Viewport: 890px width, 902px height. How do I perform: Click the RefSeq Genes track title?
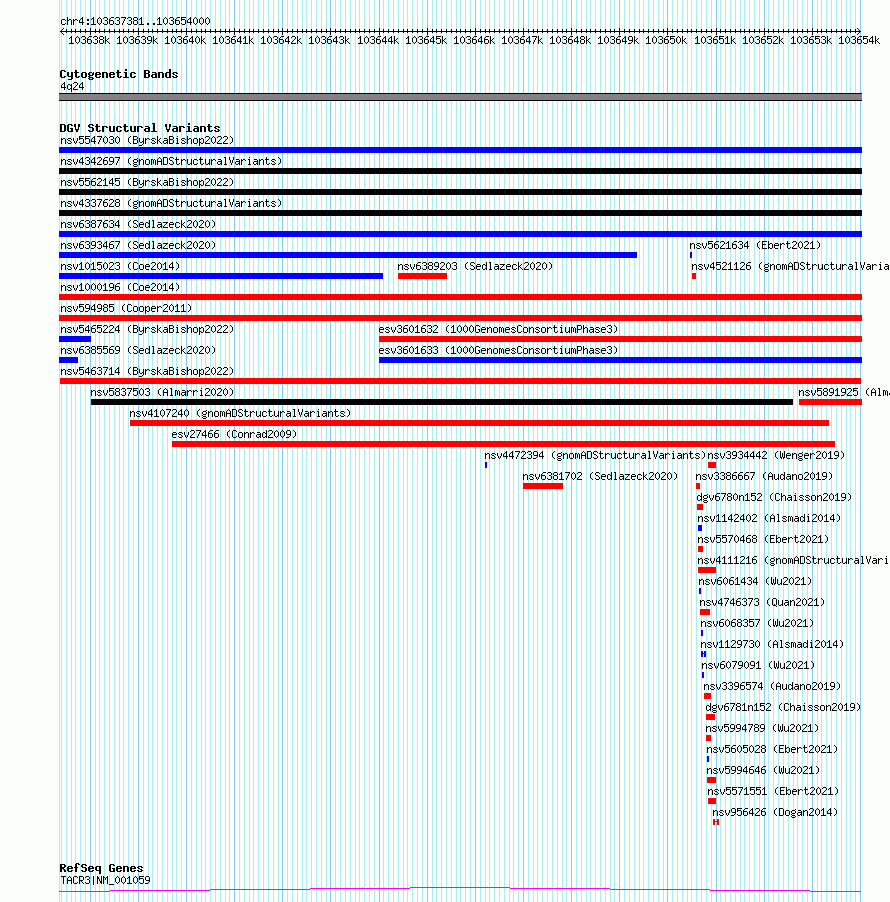coord(101,868)
